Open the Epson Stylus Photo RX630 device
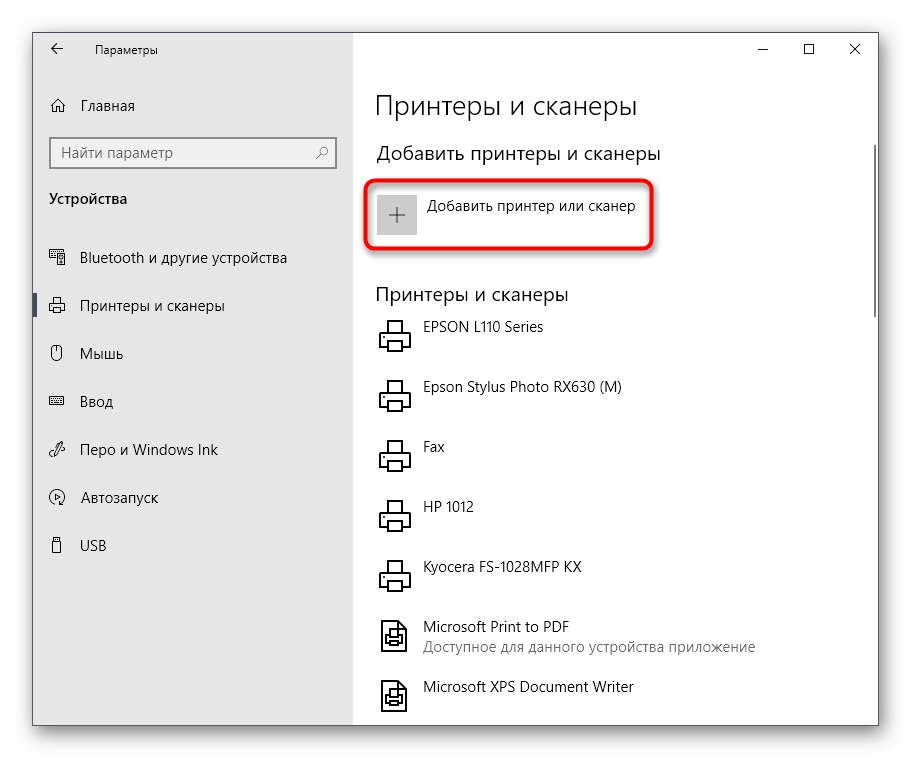Image resolution: width=911 pixels, height=758 pixels. pos(394,395)
